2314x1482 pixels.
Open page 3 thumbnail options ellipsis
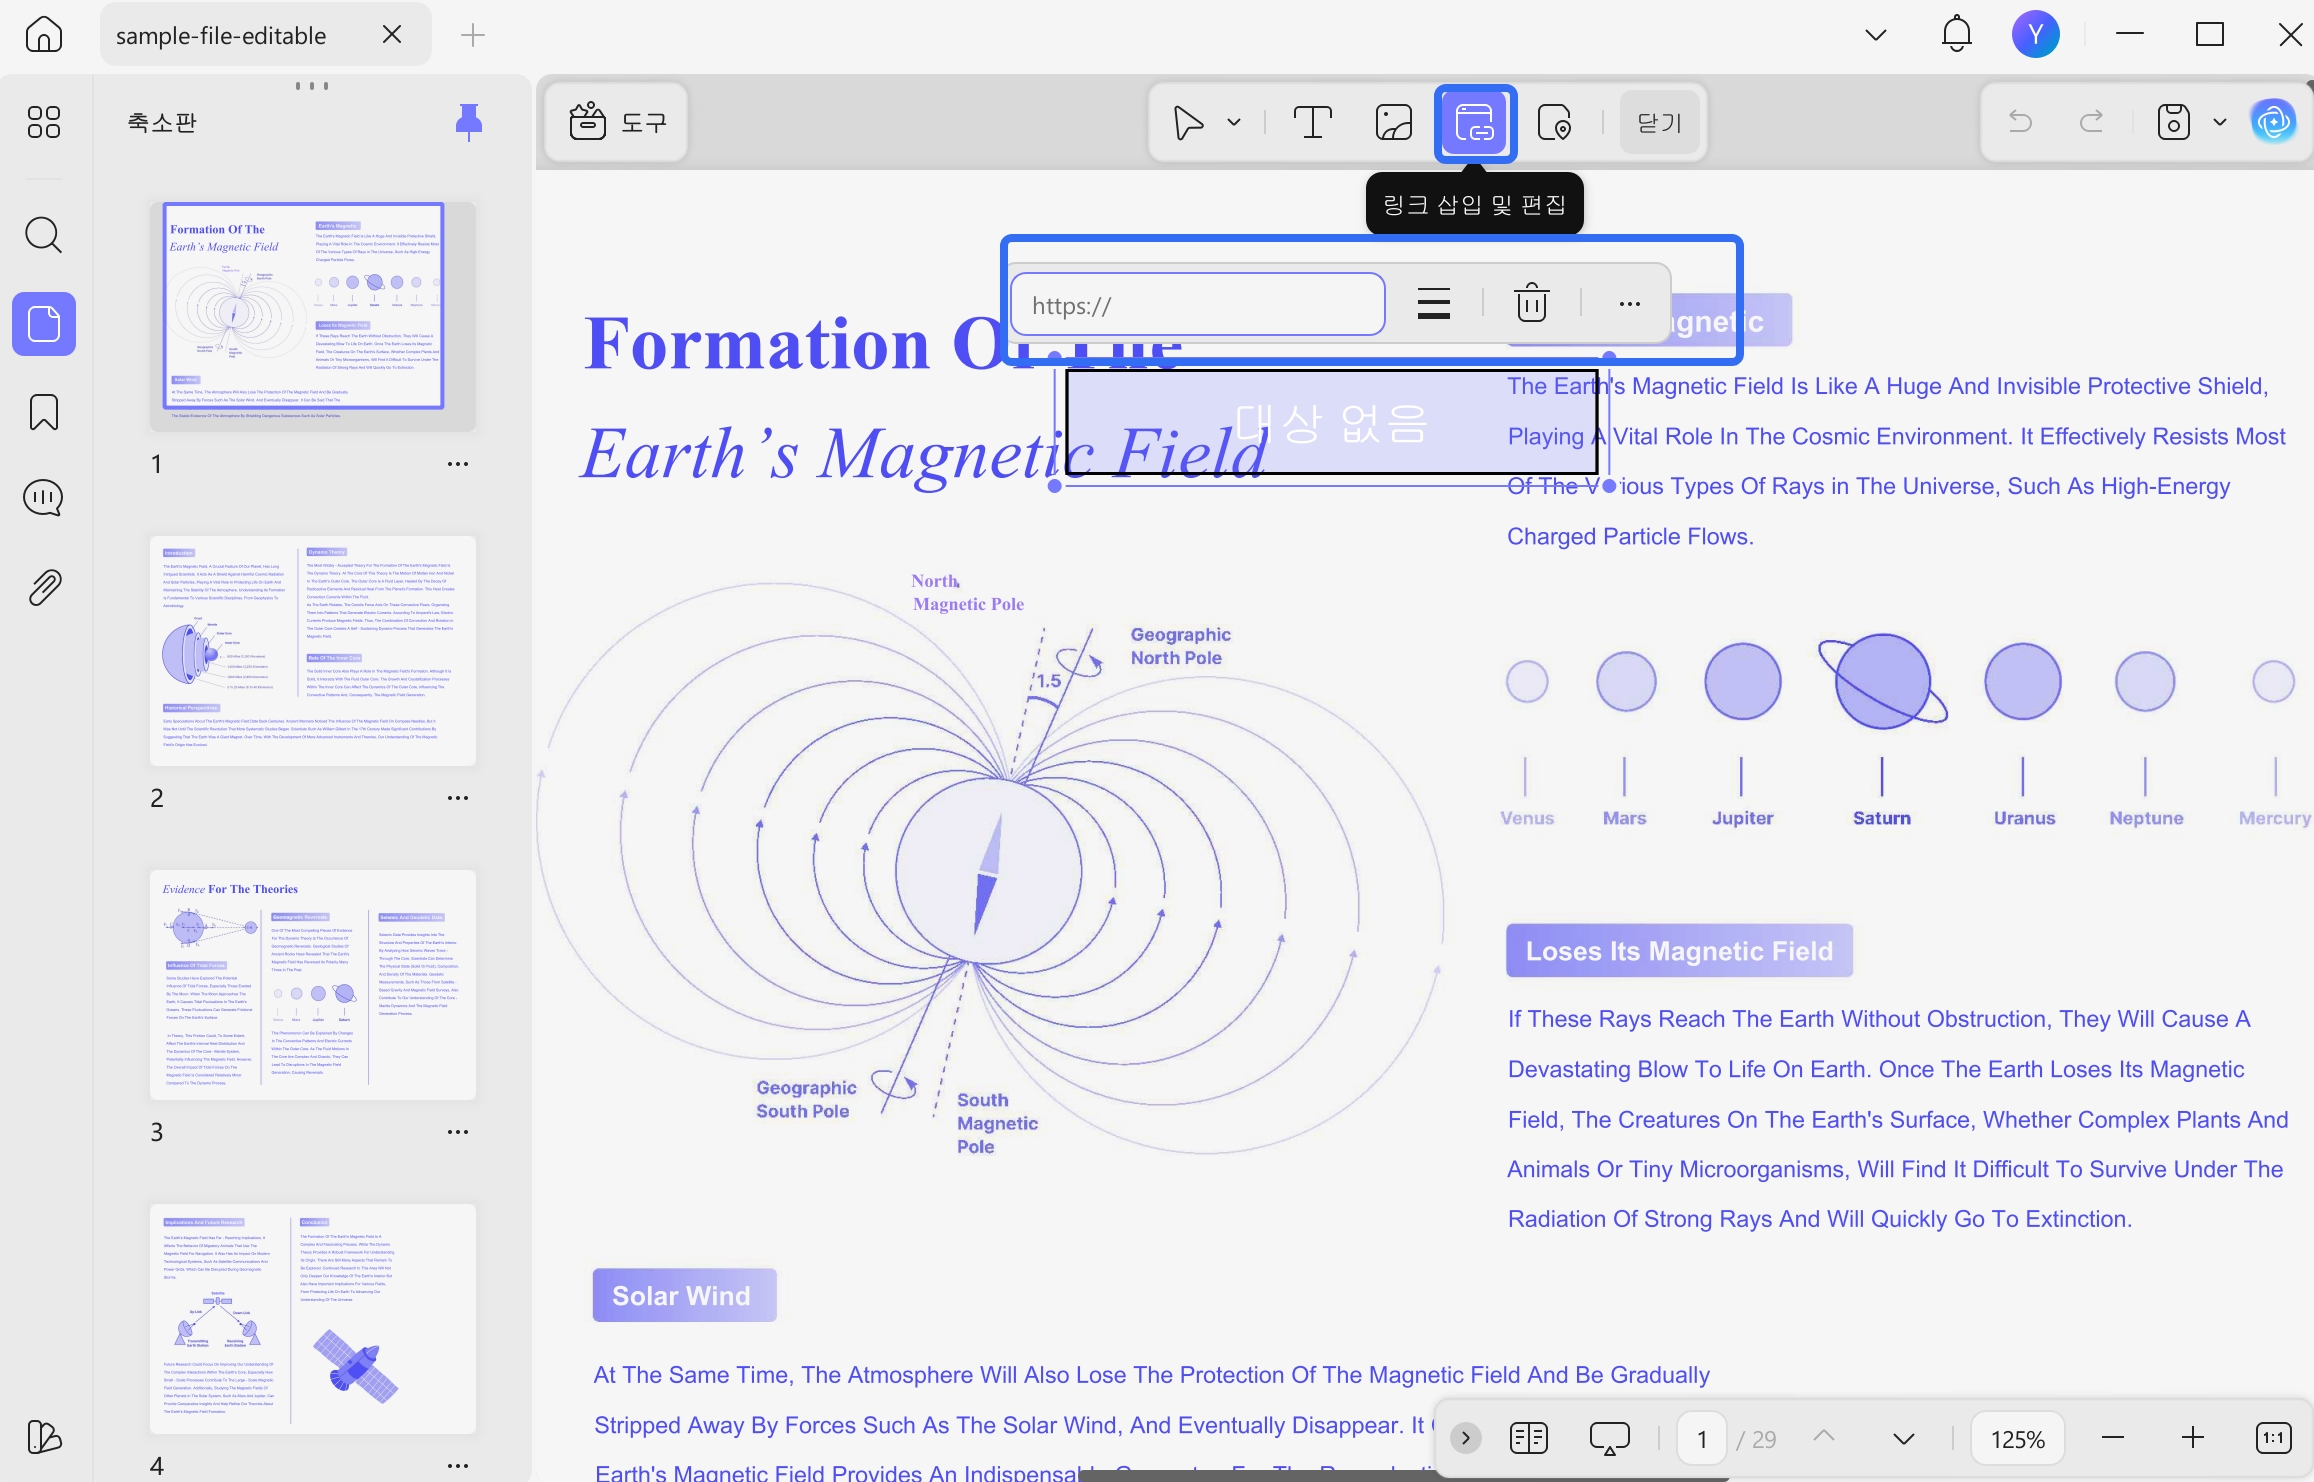[x=458, y=1132]
